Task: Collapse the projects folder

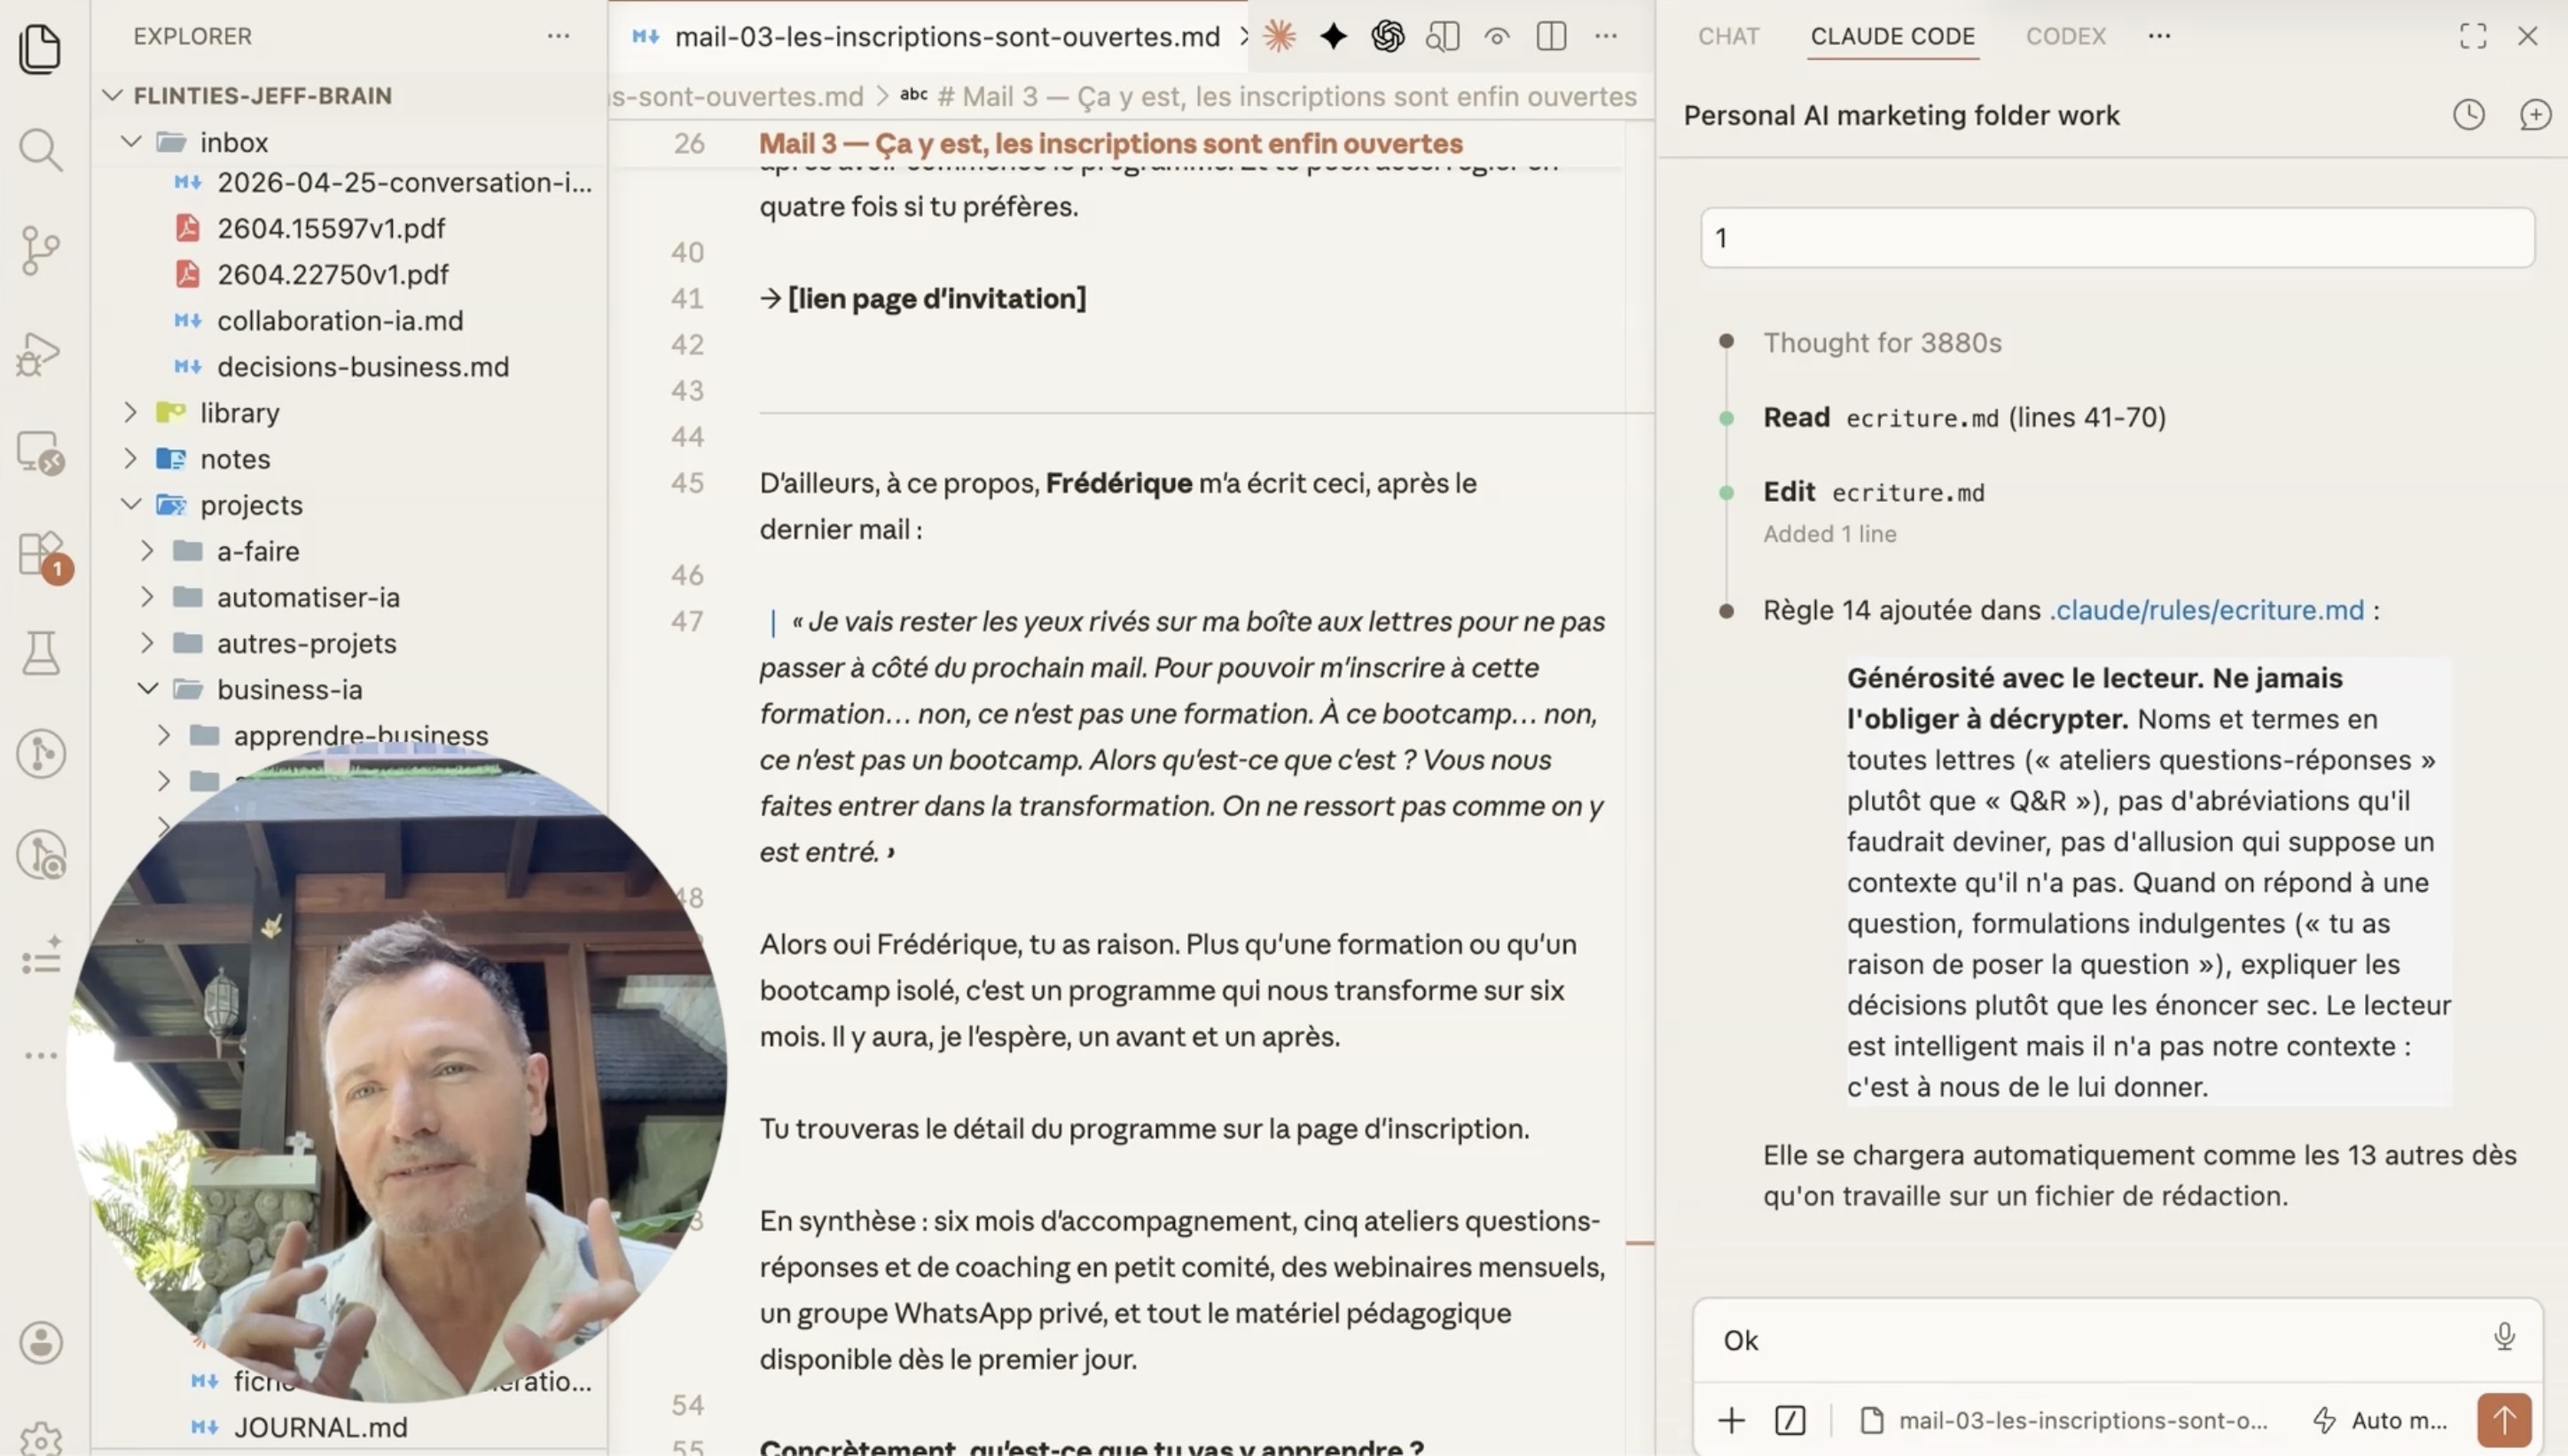Action: [131, 504]
